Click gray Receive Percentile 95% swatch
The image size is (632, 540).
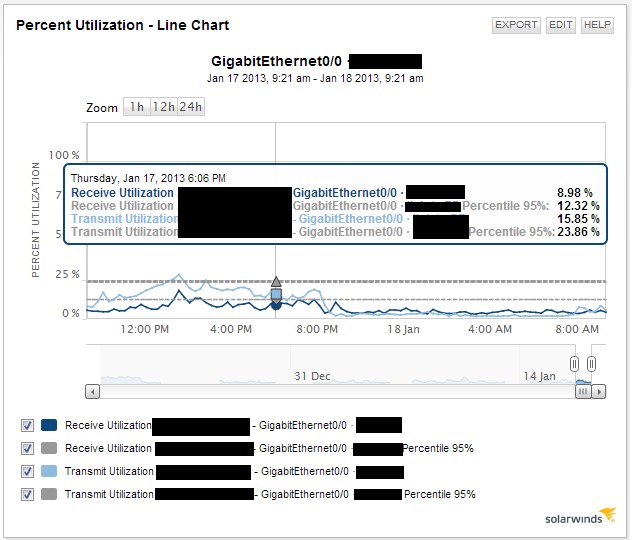[x=49, y=448]
